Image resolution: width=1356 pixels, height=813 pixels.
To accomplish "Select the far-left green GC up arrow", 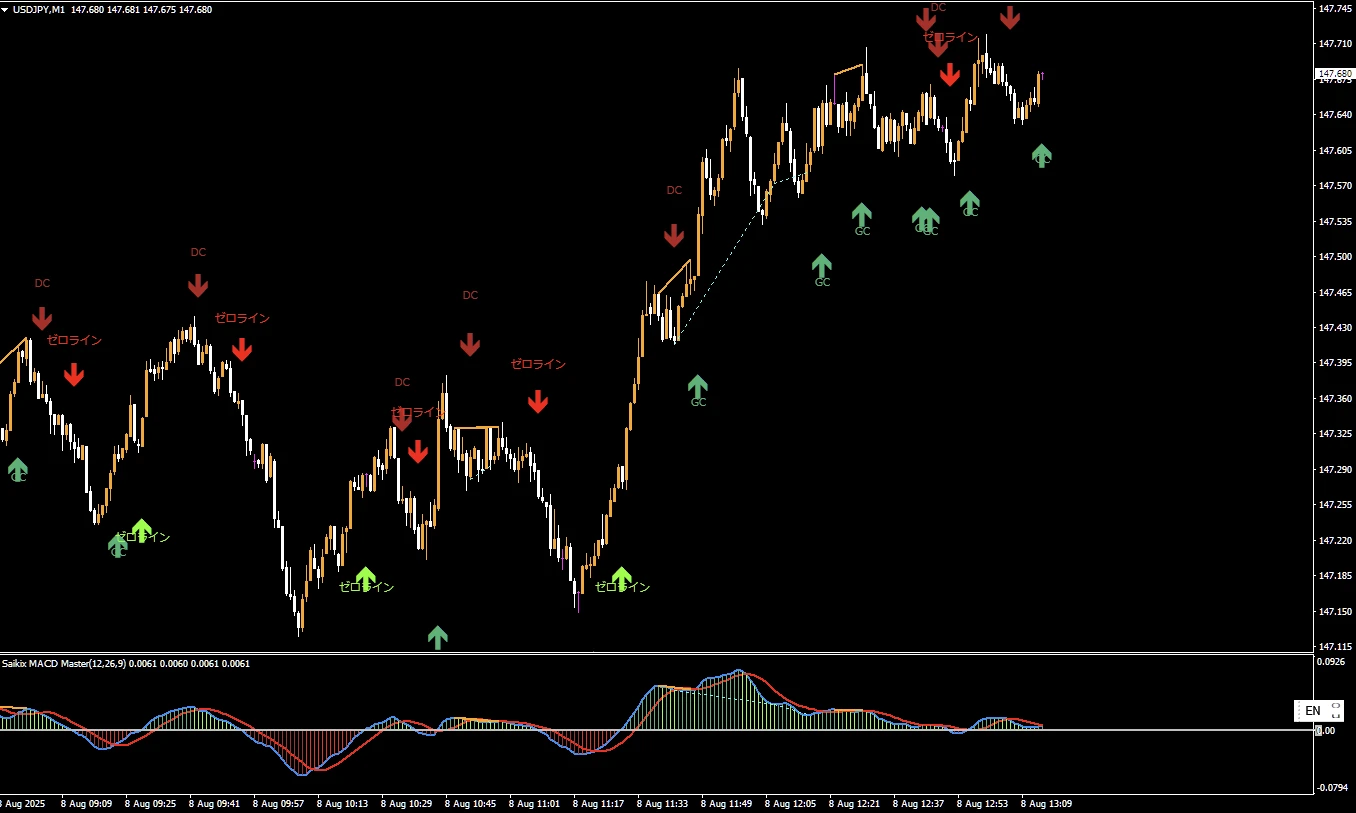I will coord(18,468).
